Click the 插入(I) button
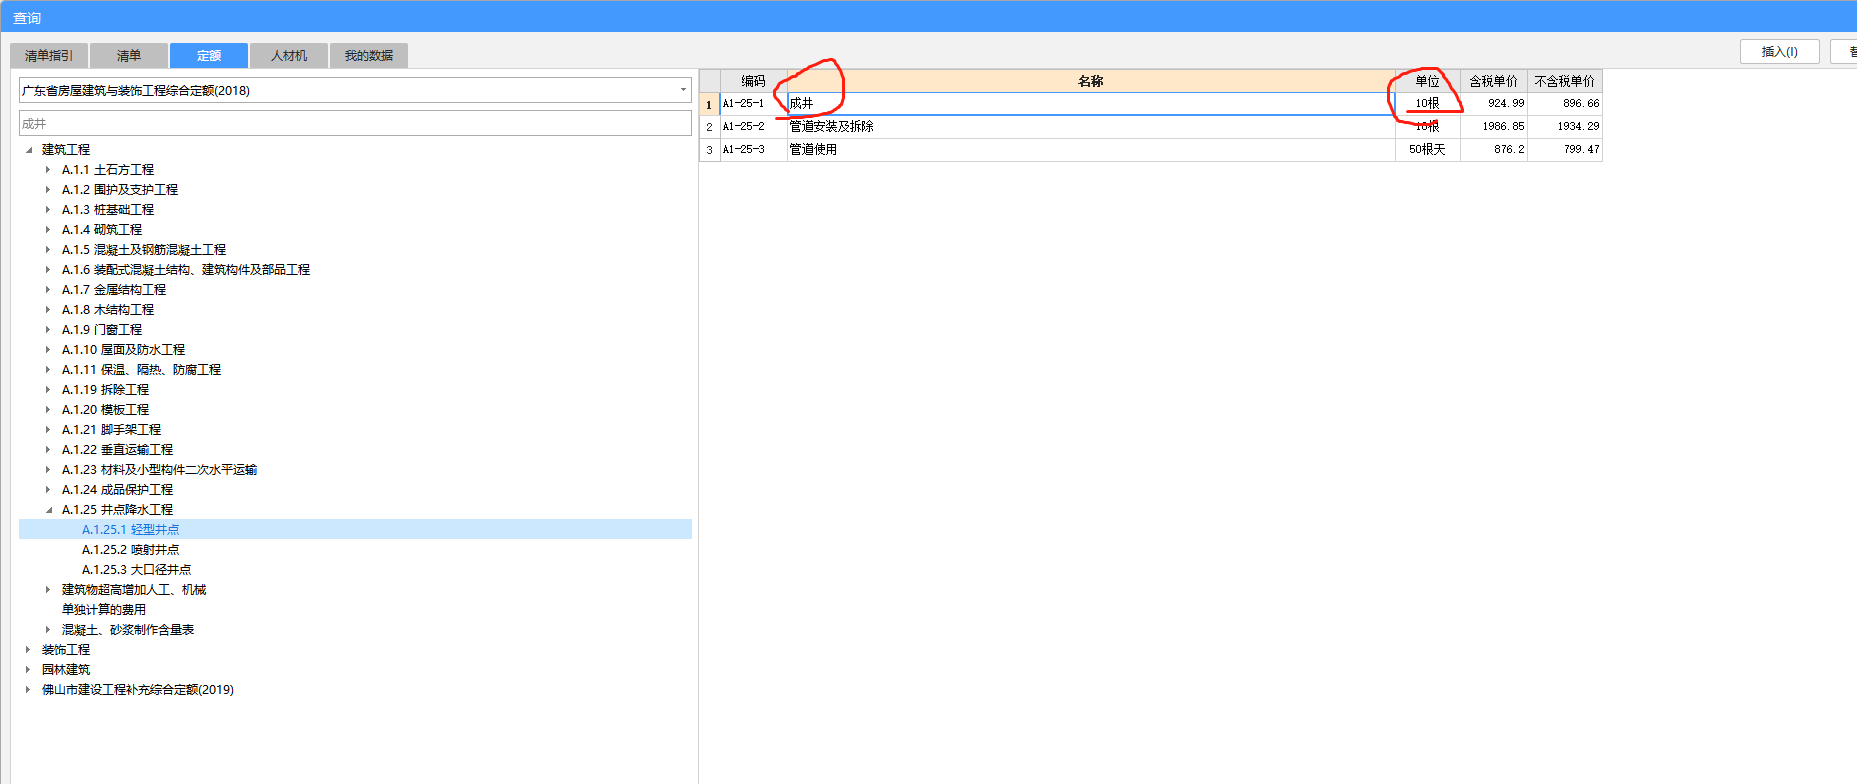The height and width of the screenshot is (784, 1857). click(x=1779, y=51)
